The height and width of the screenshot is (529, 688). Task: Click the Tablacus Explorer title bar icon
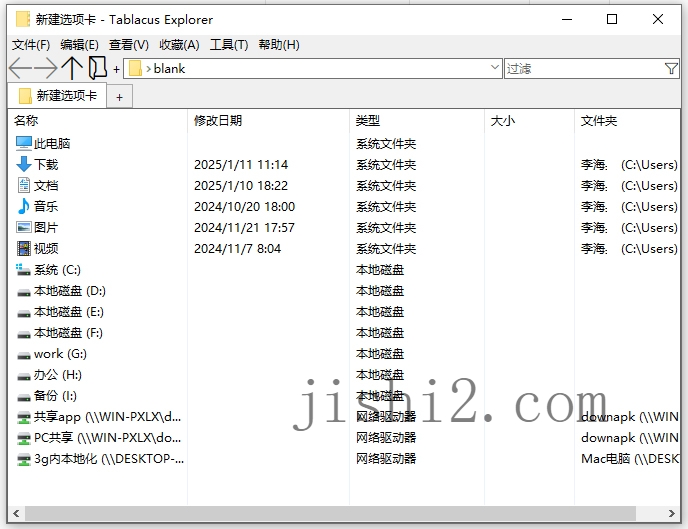click(23, 20)
